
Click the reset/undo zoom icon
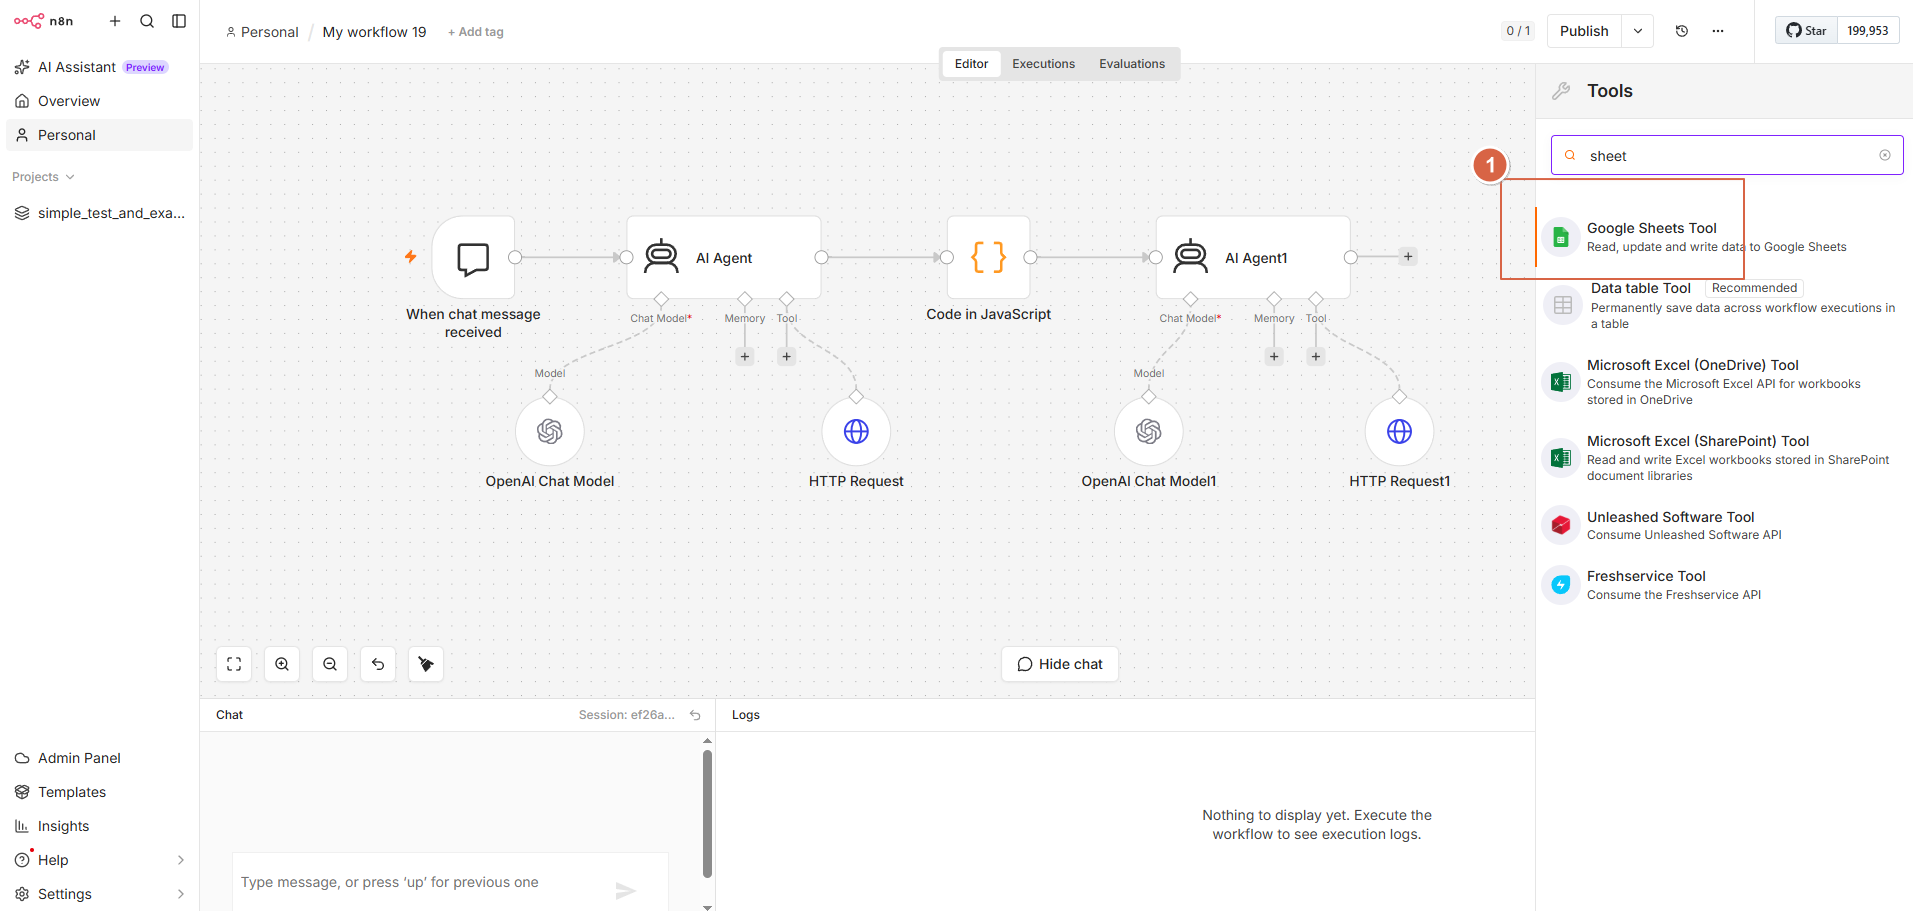[378, 664]
